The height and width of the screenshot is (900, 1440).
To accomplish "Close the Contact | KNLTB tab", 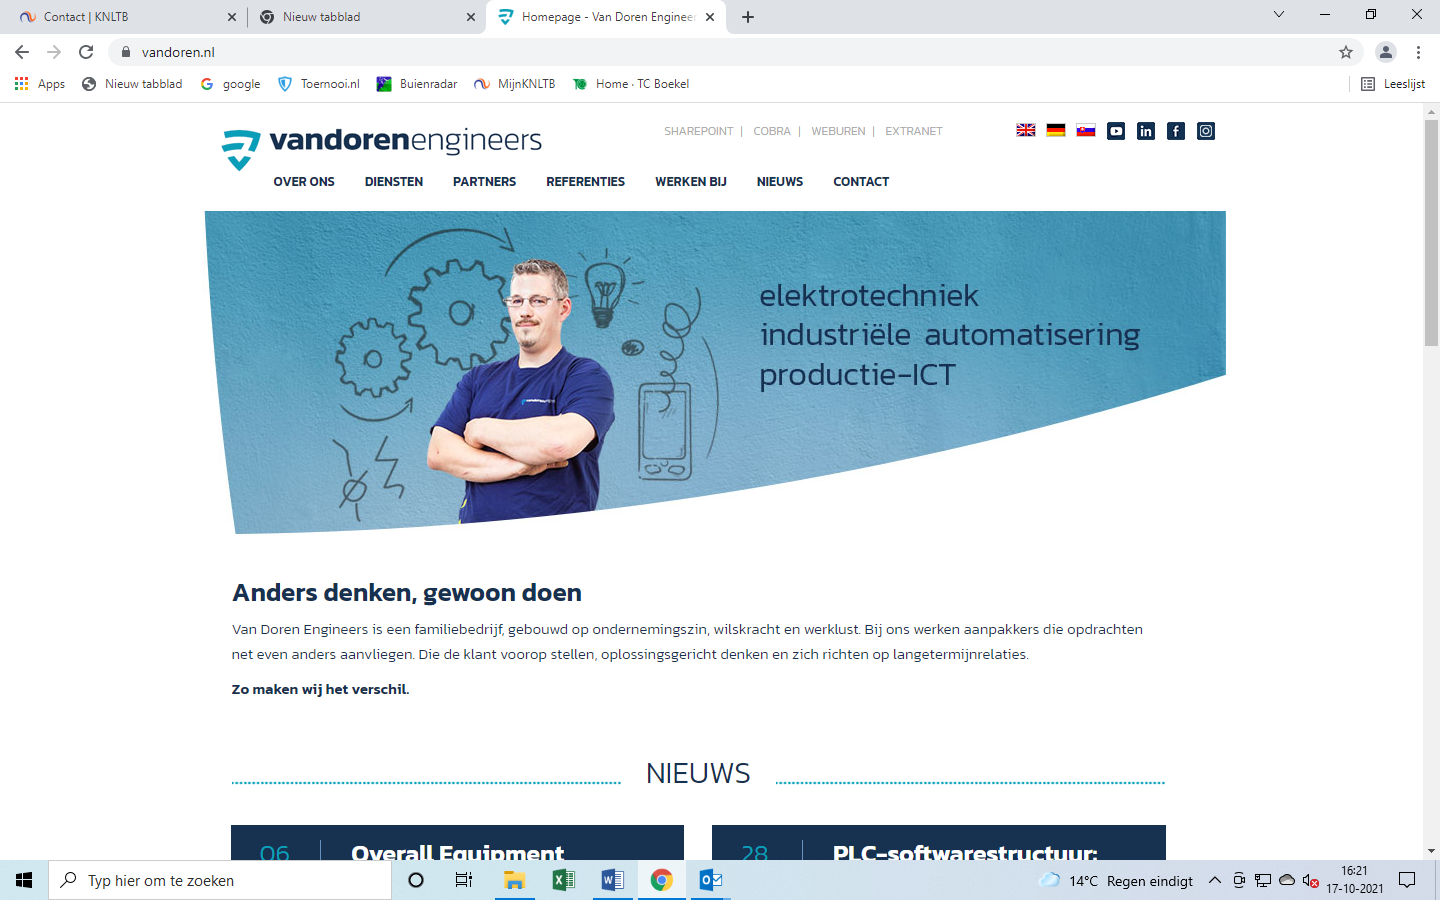I will tap(232, 17).
